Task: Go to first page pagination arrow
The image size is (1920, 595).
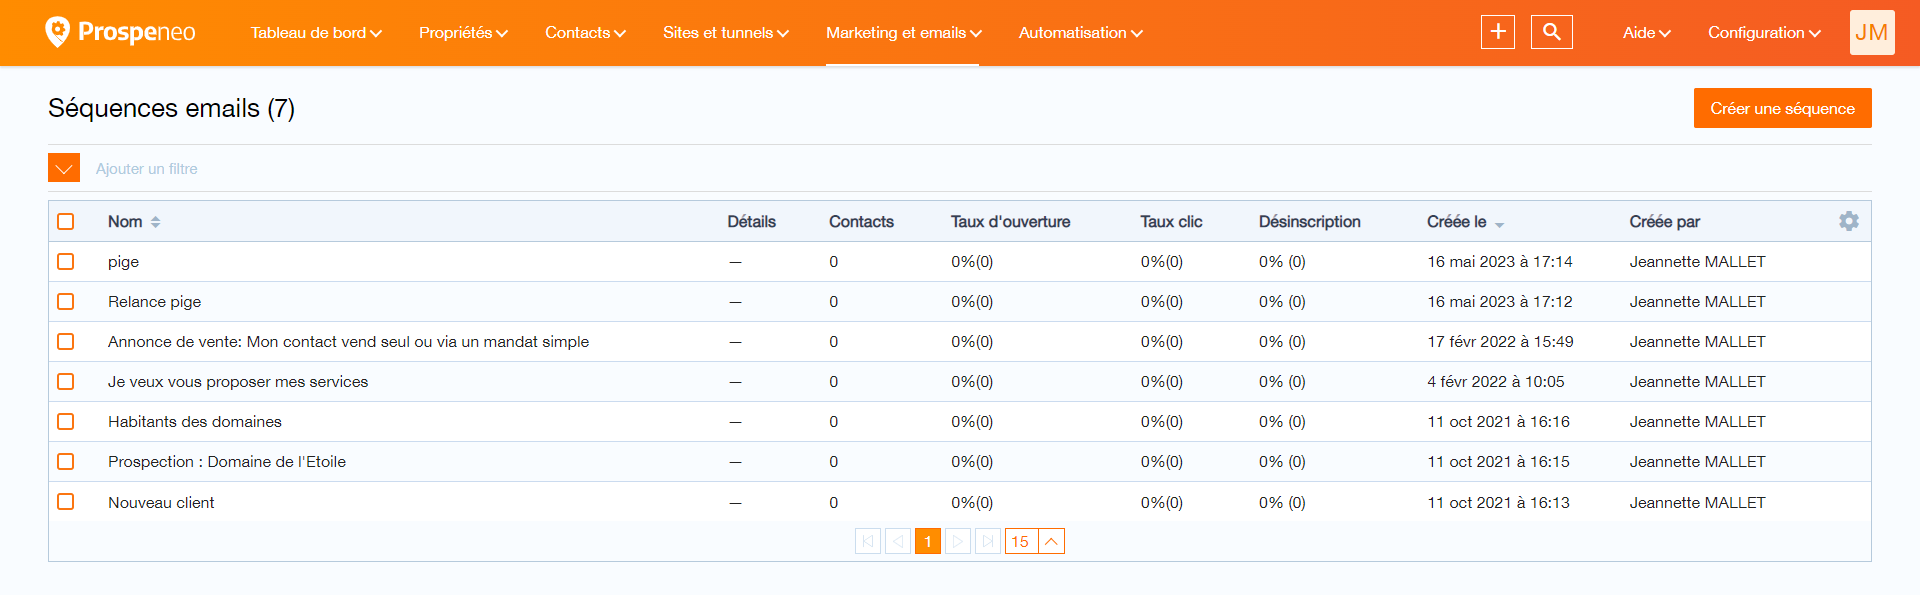Action: pyautogui.click(x=868, y=541)
